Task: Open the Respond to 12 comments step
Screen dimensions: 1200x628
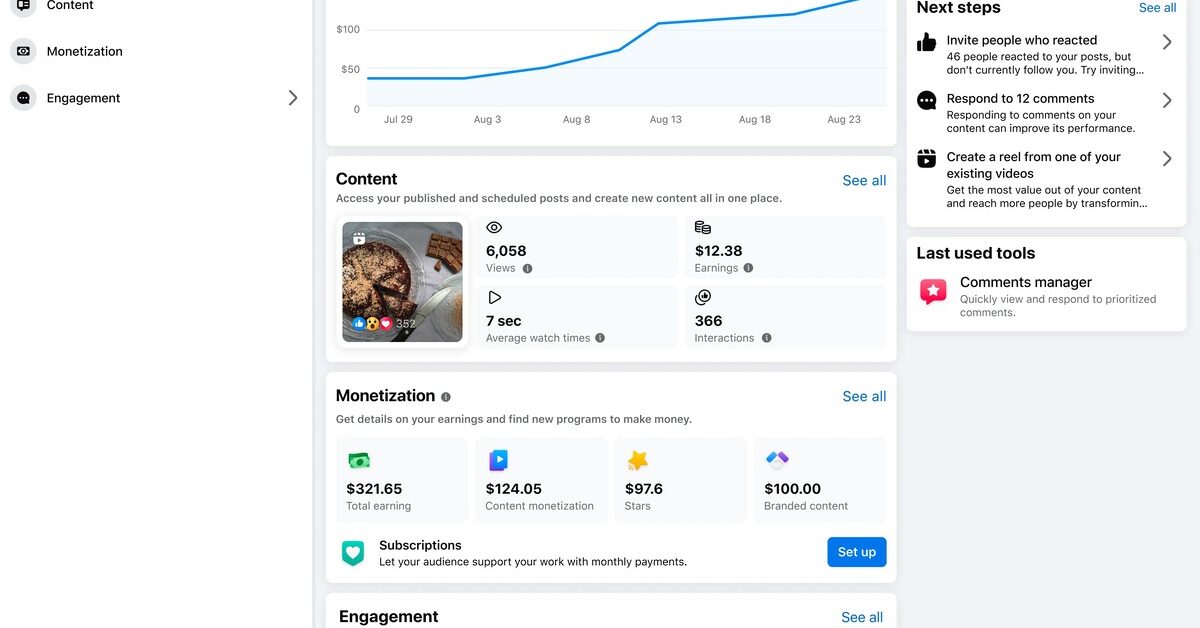Action: [x=1166, y=99]
